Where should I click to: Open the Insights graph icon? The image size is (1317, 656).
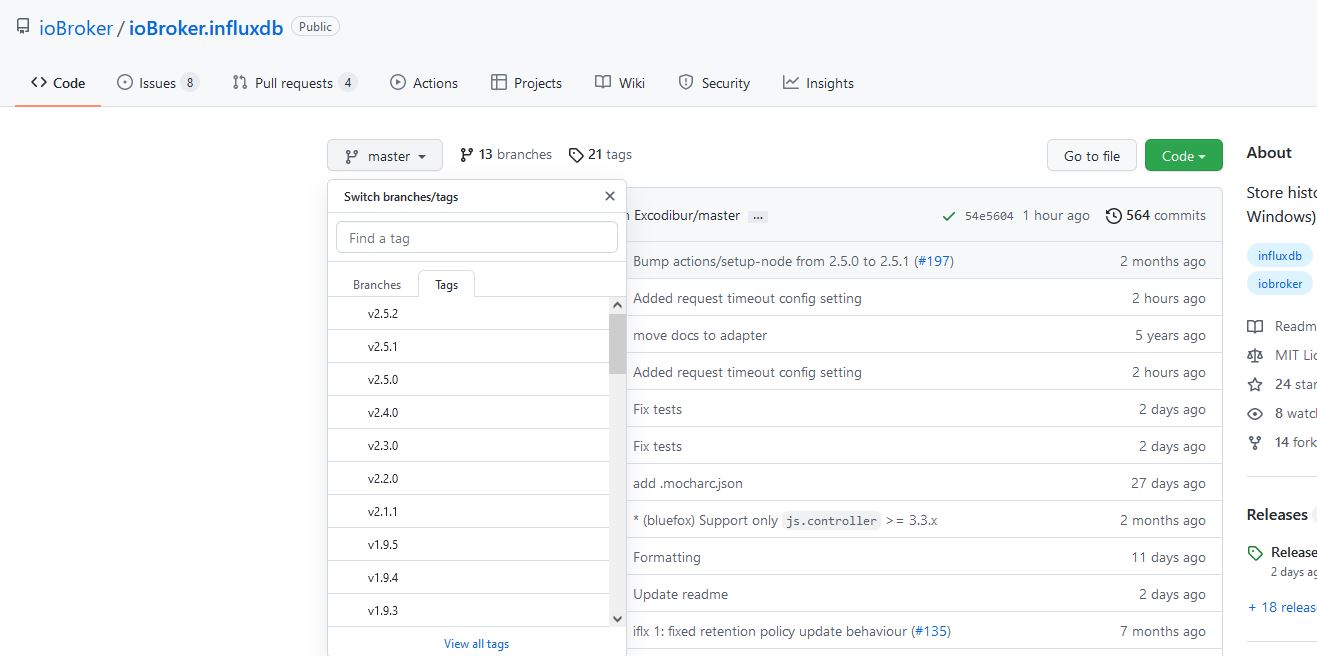(791, 83)
